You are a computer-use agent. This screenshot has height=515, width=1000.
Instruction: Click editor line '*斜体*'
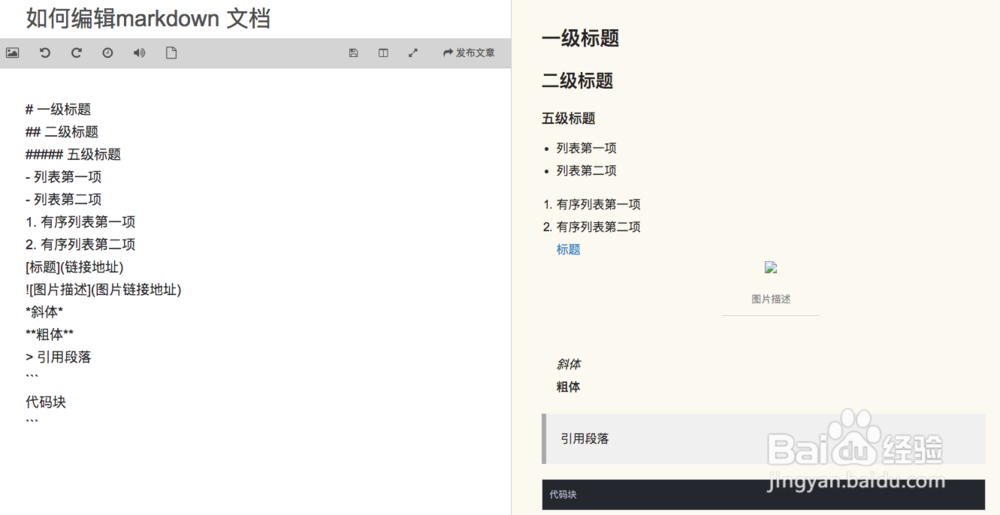[45, 312]
